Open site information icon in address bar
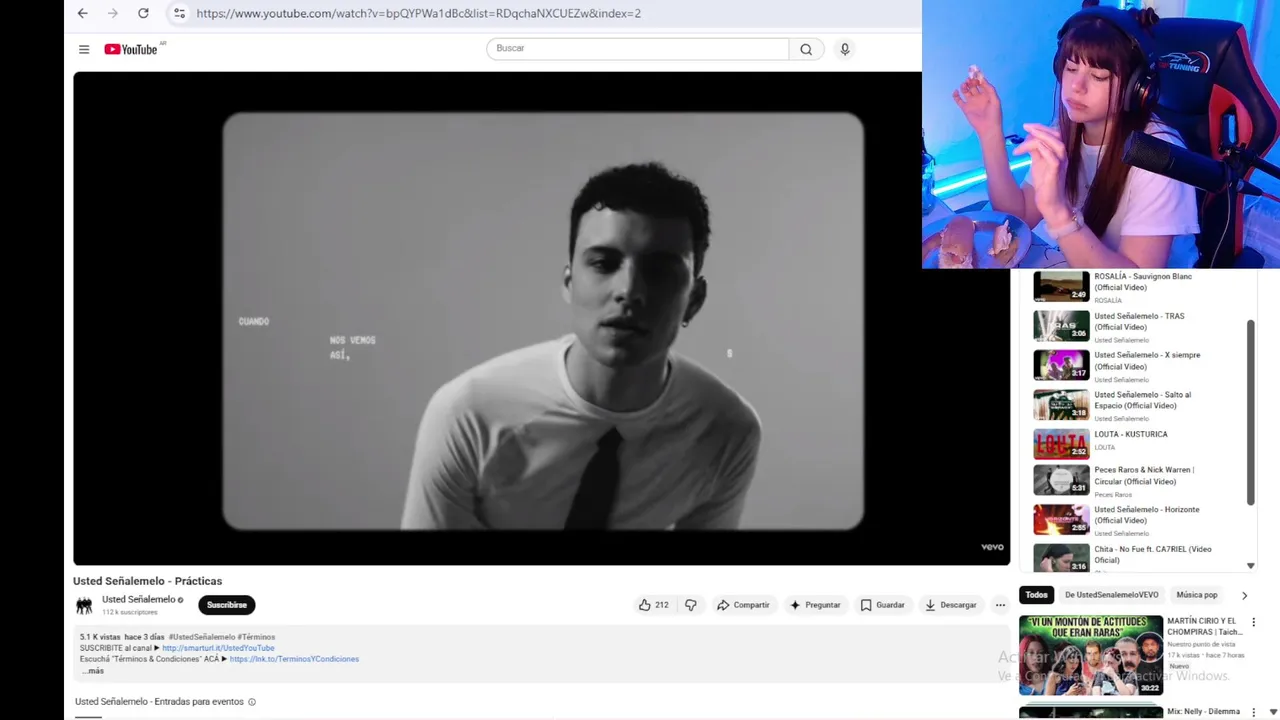 point(179,13)
